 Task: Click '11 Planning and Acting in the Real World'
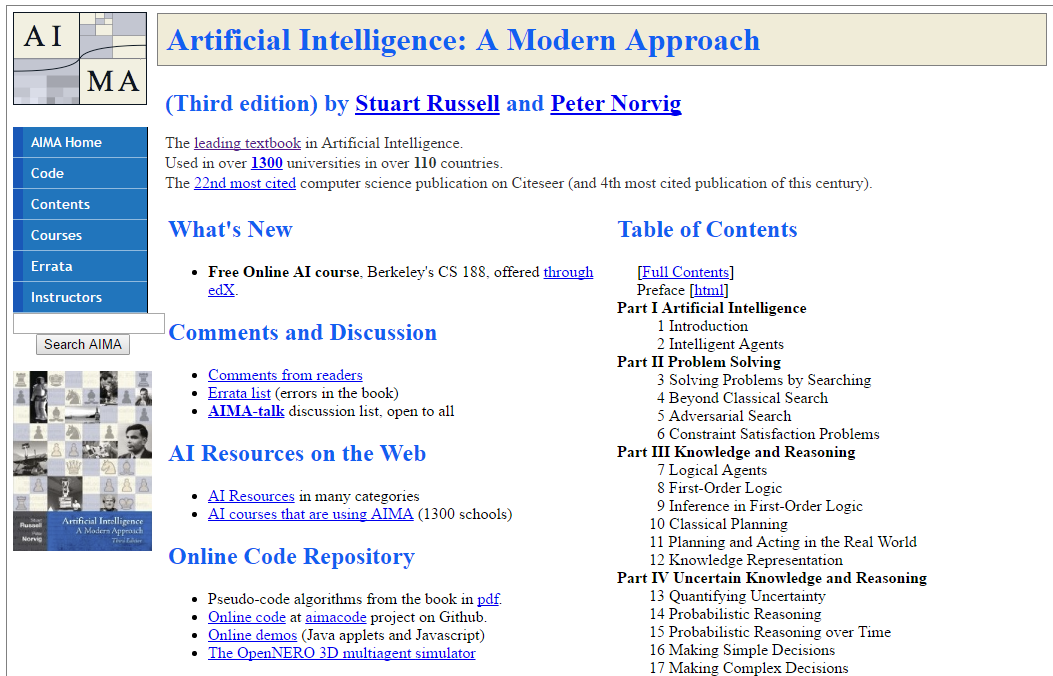(783, 542)
